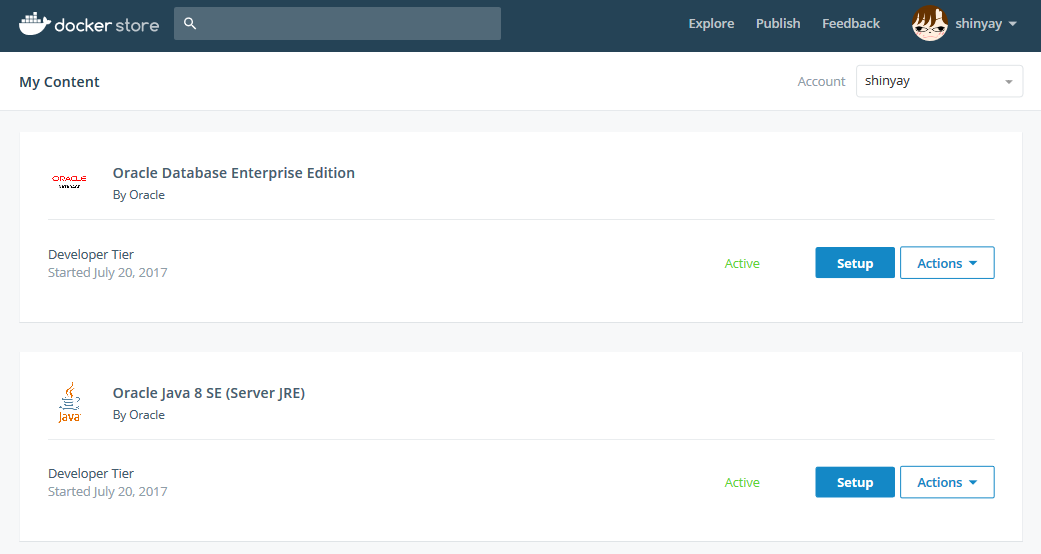Viewport: 1041px width, 554px height.
Task: Open the Oracle Java 8 SE (Server JRE) title
Action: 209,393
